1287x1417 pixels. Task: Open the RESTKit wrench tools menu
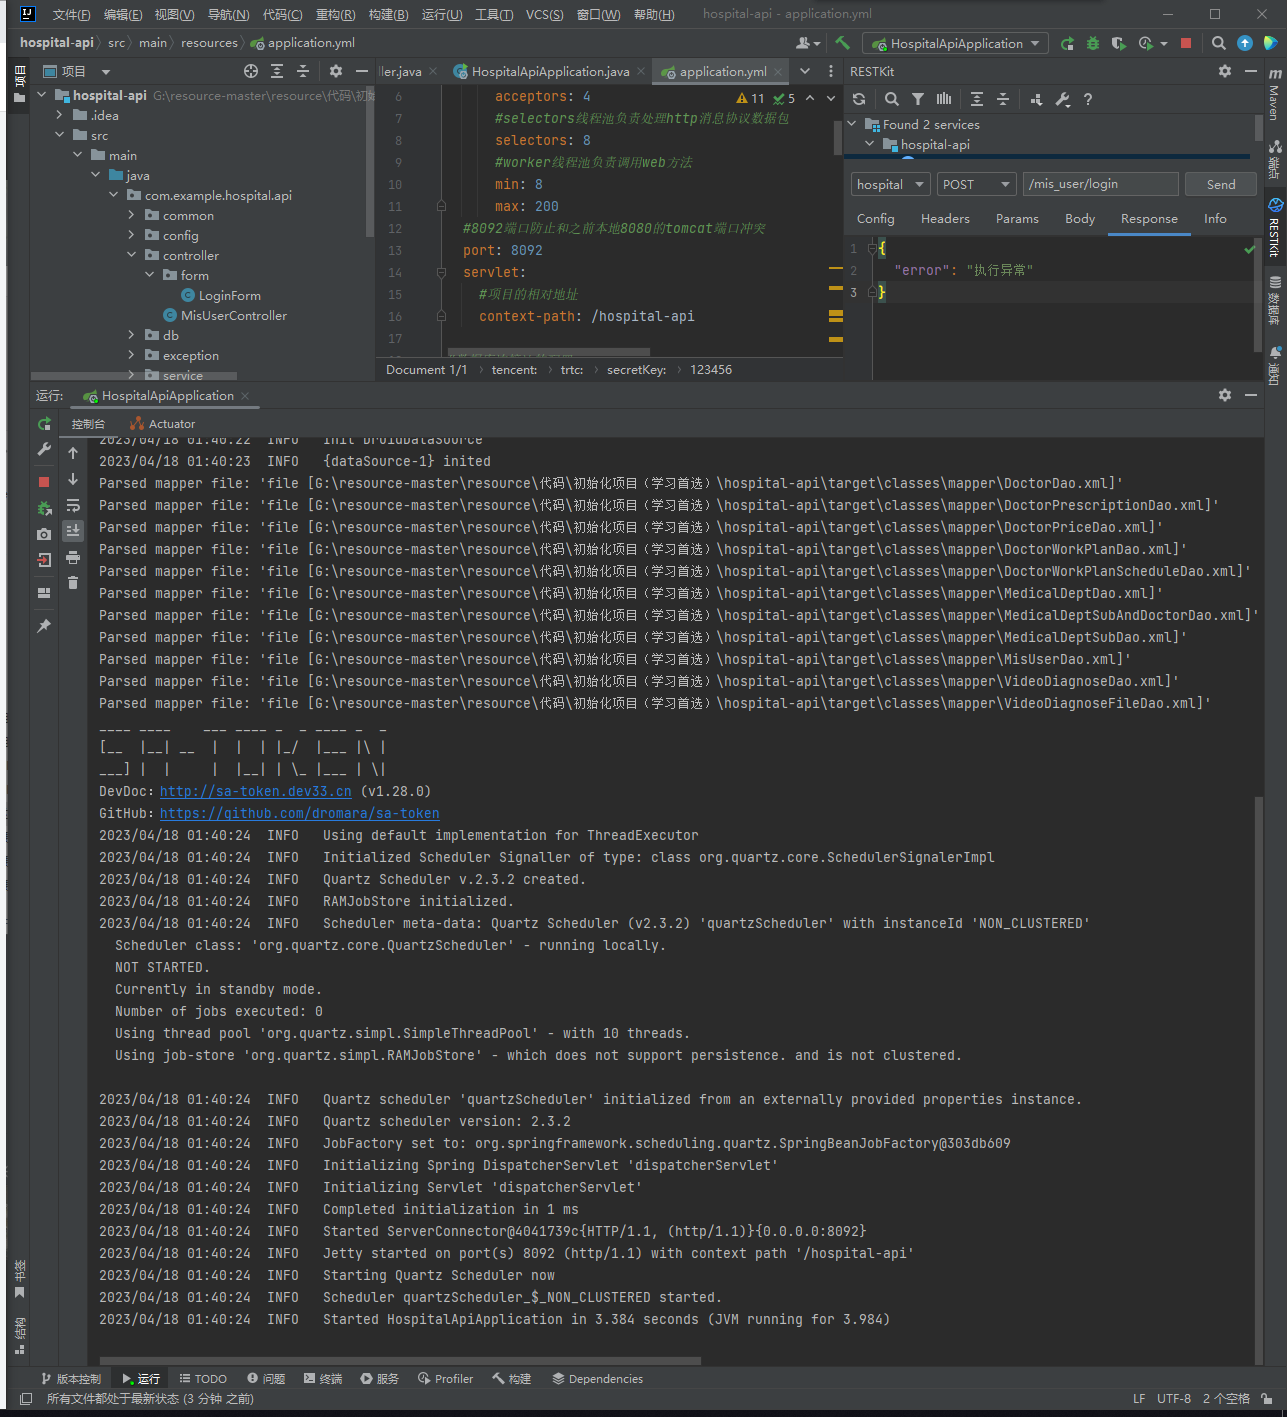(x=1062, y=99)
